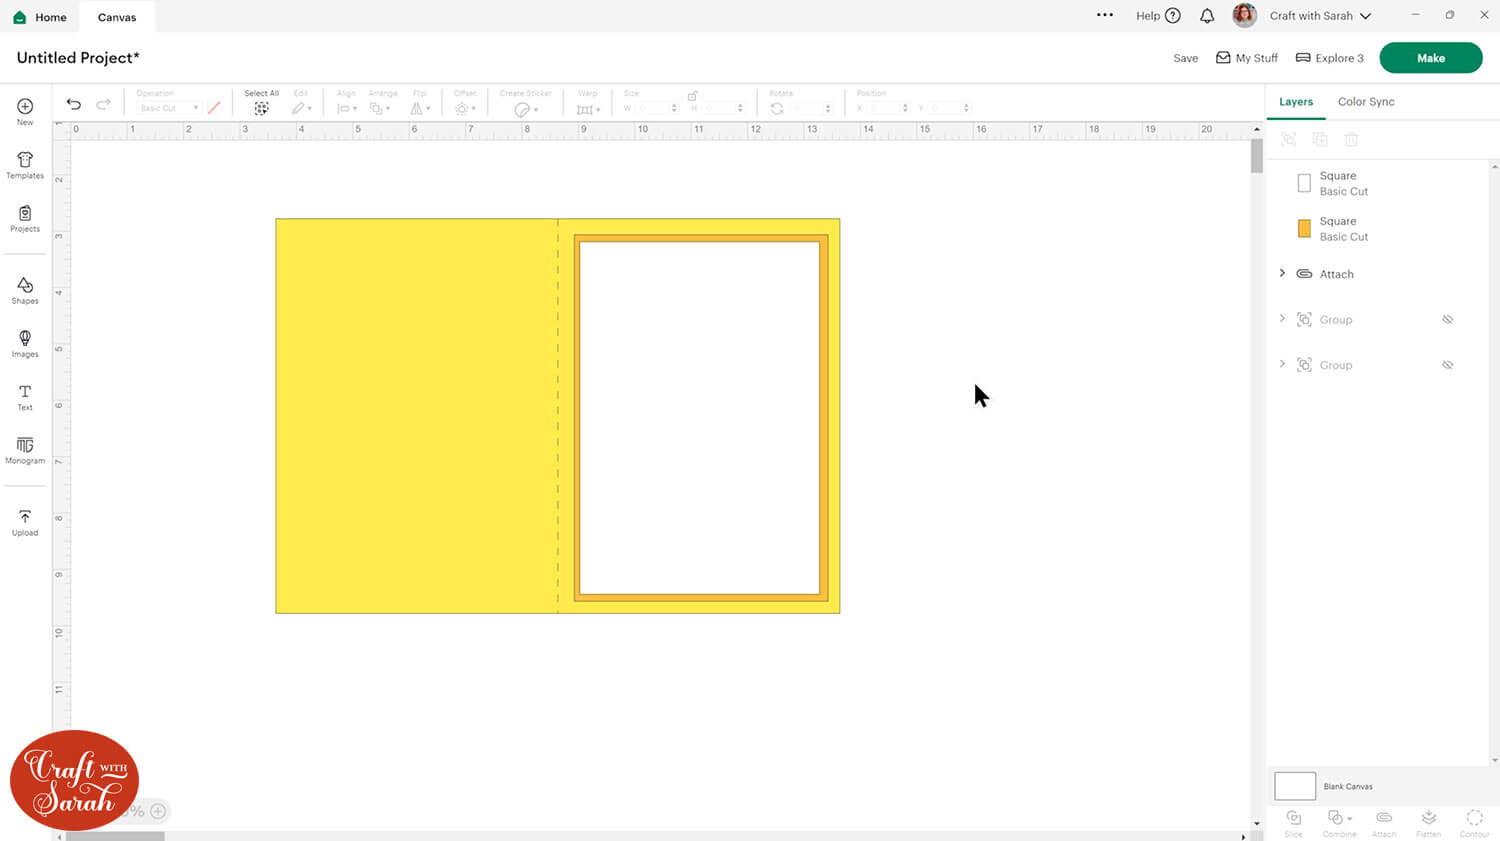1500x841 pixels.
Task: Open the Projects panel
Action: (x=25, y=218)
